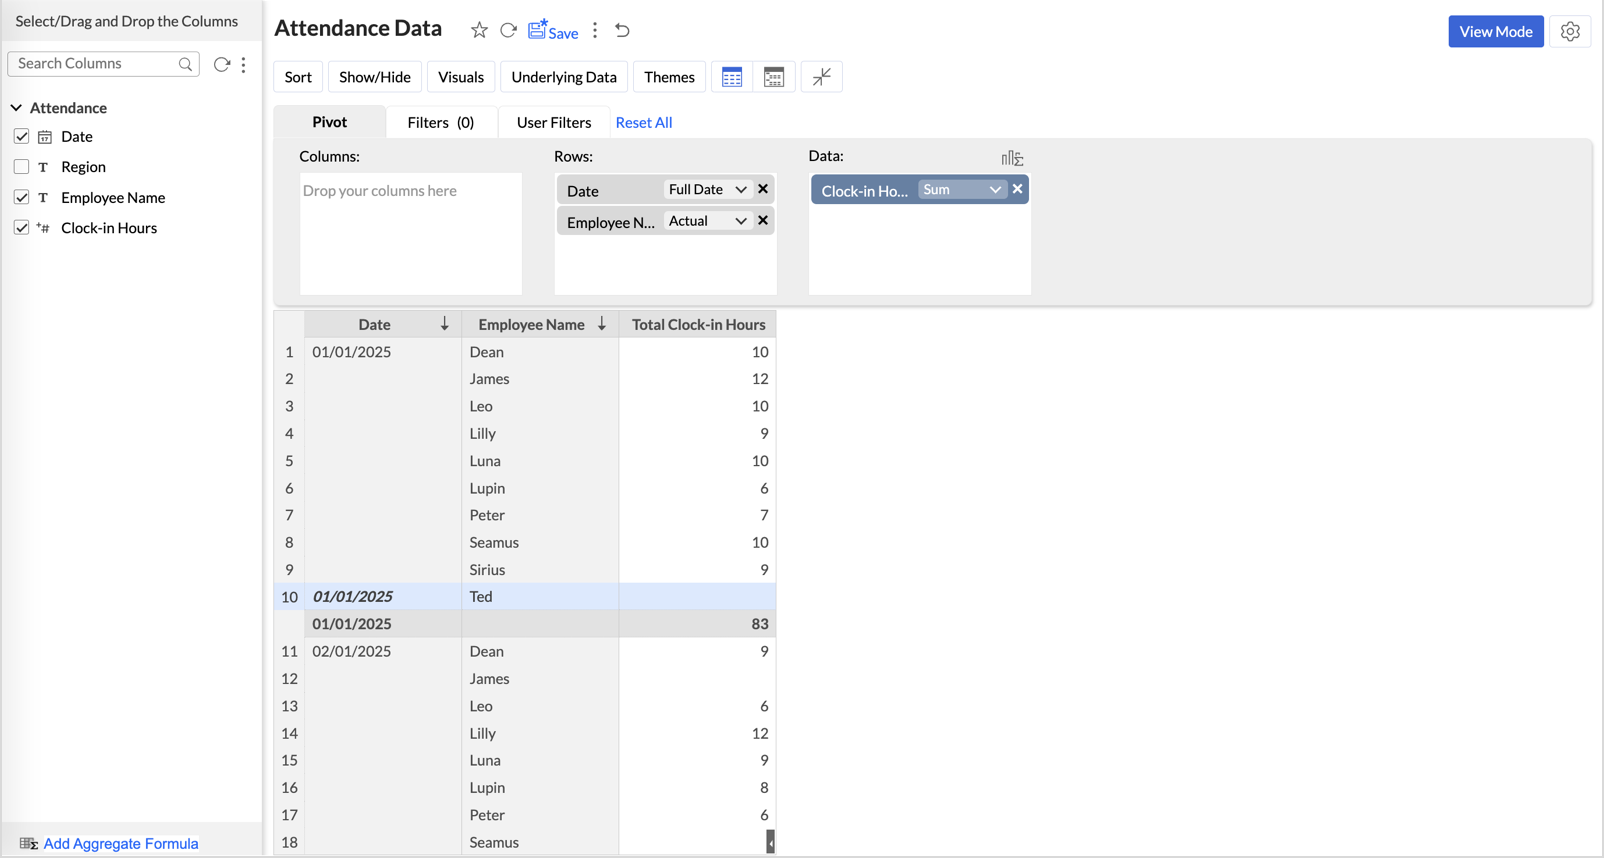Click the Reset All link
The height and width of the screenshot is (858, 1604).
click(643, 122)
